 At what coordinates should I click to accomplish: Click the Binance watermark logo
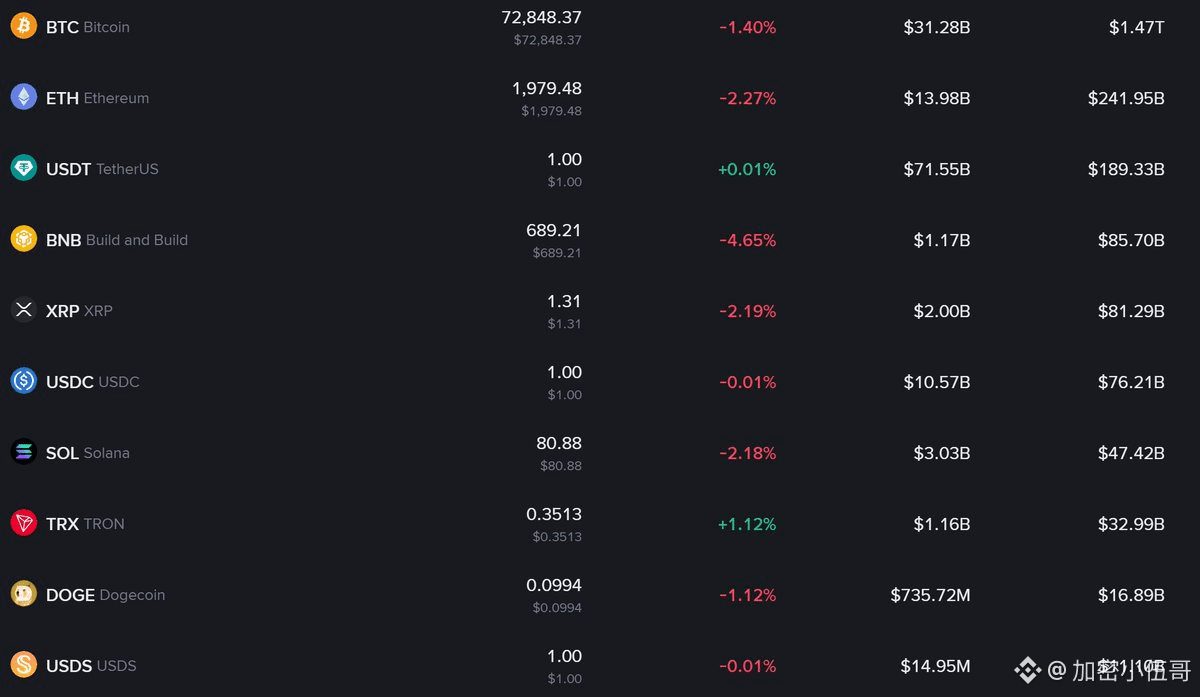[1028, 669]
